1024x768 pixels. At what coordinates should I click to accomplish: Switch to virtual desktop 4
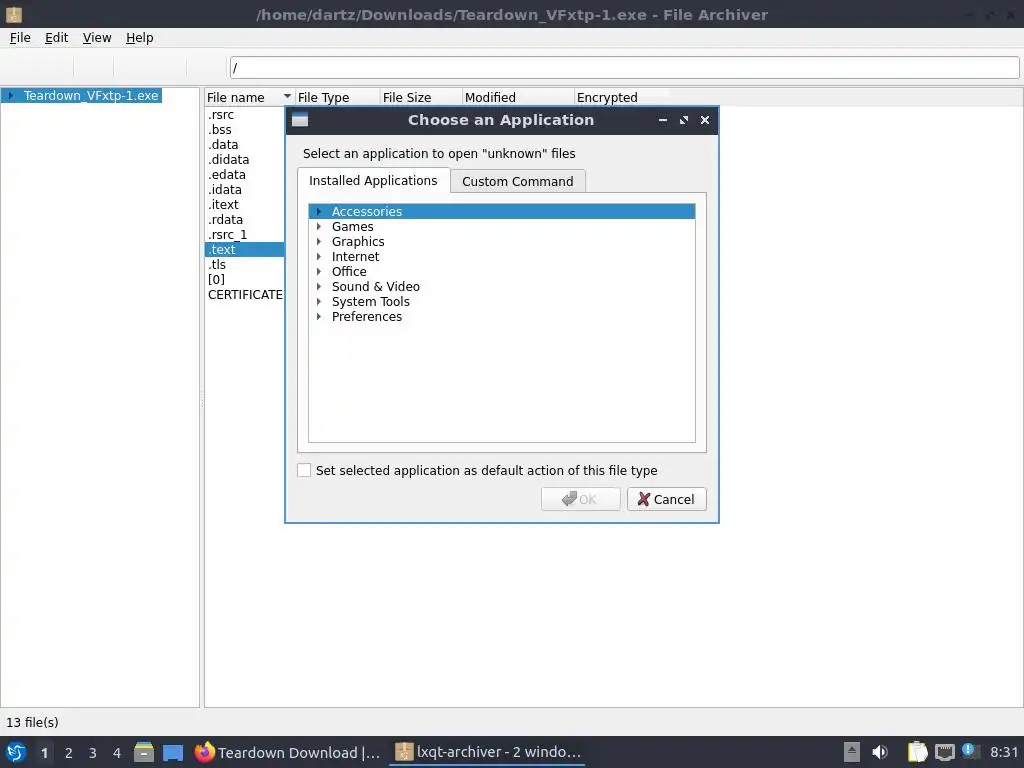[117, 753]
